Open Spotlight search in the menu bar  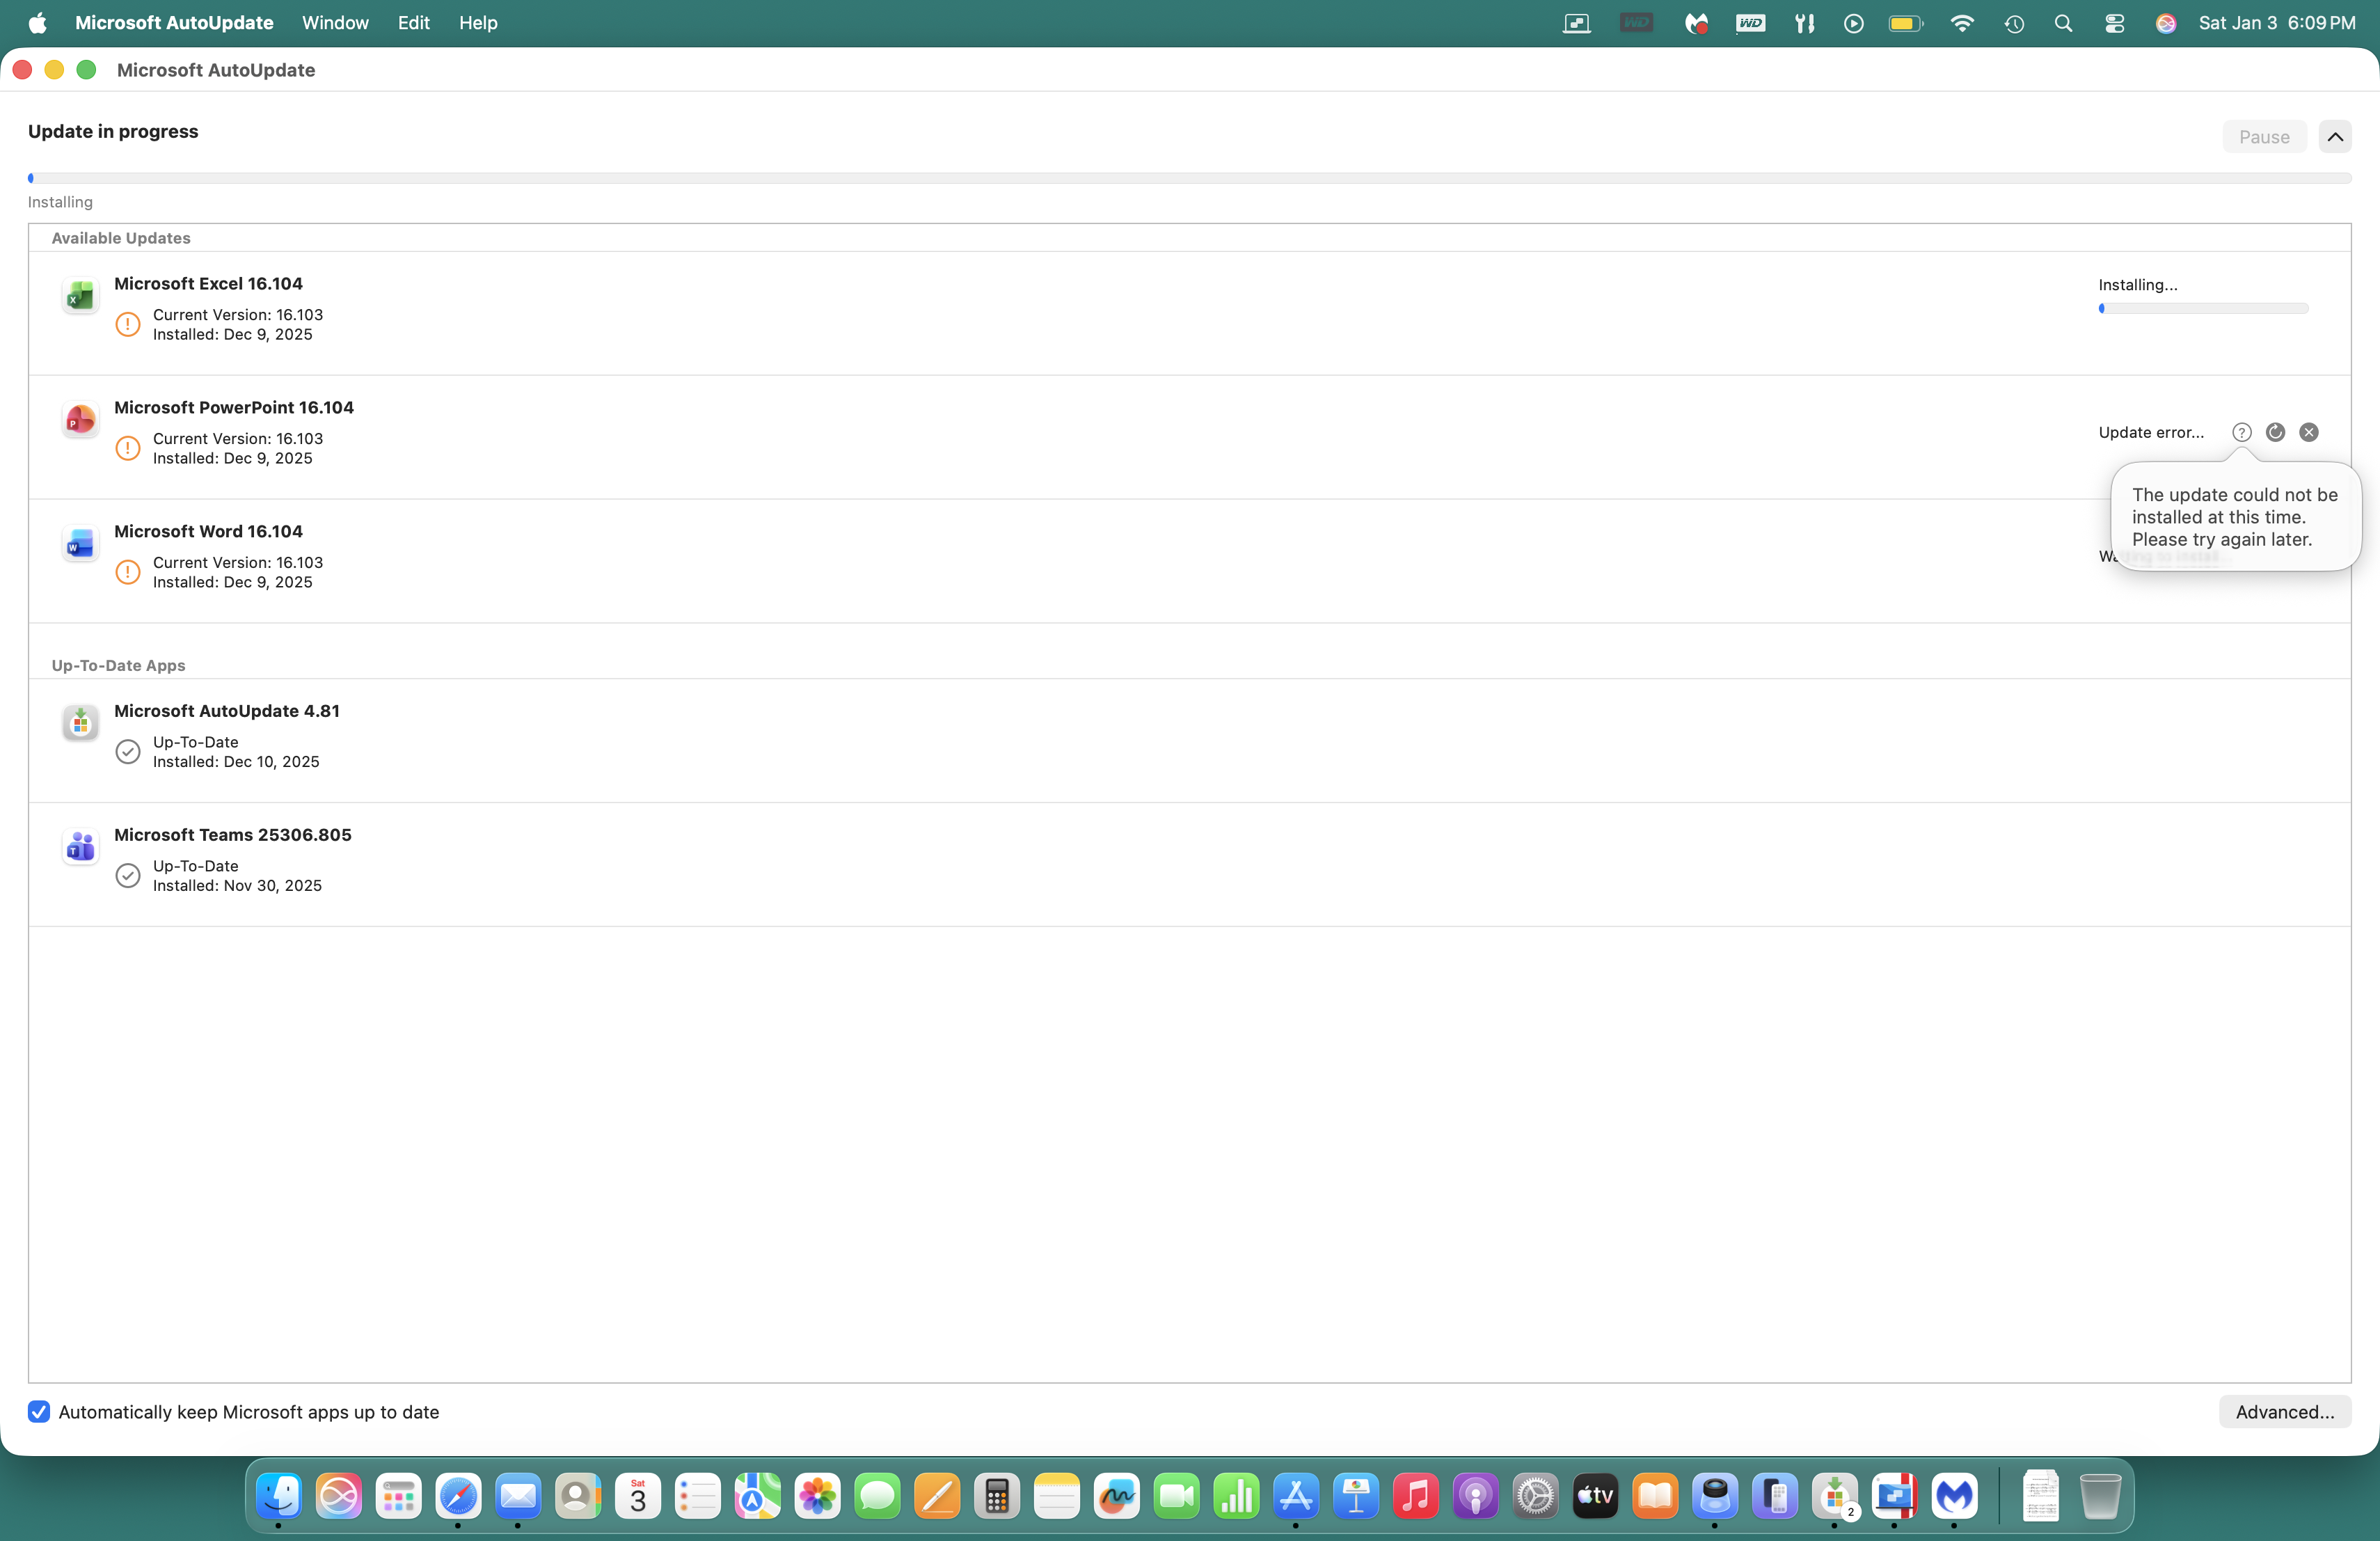click(x=2063, y=23)
